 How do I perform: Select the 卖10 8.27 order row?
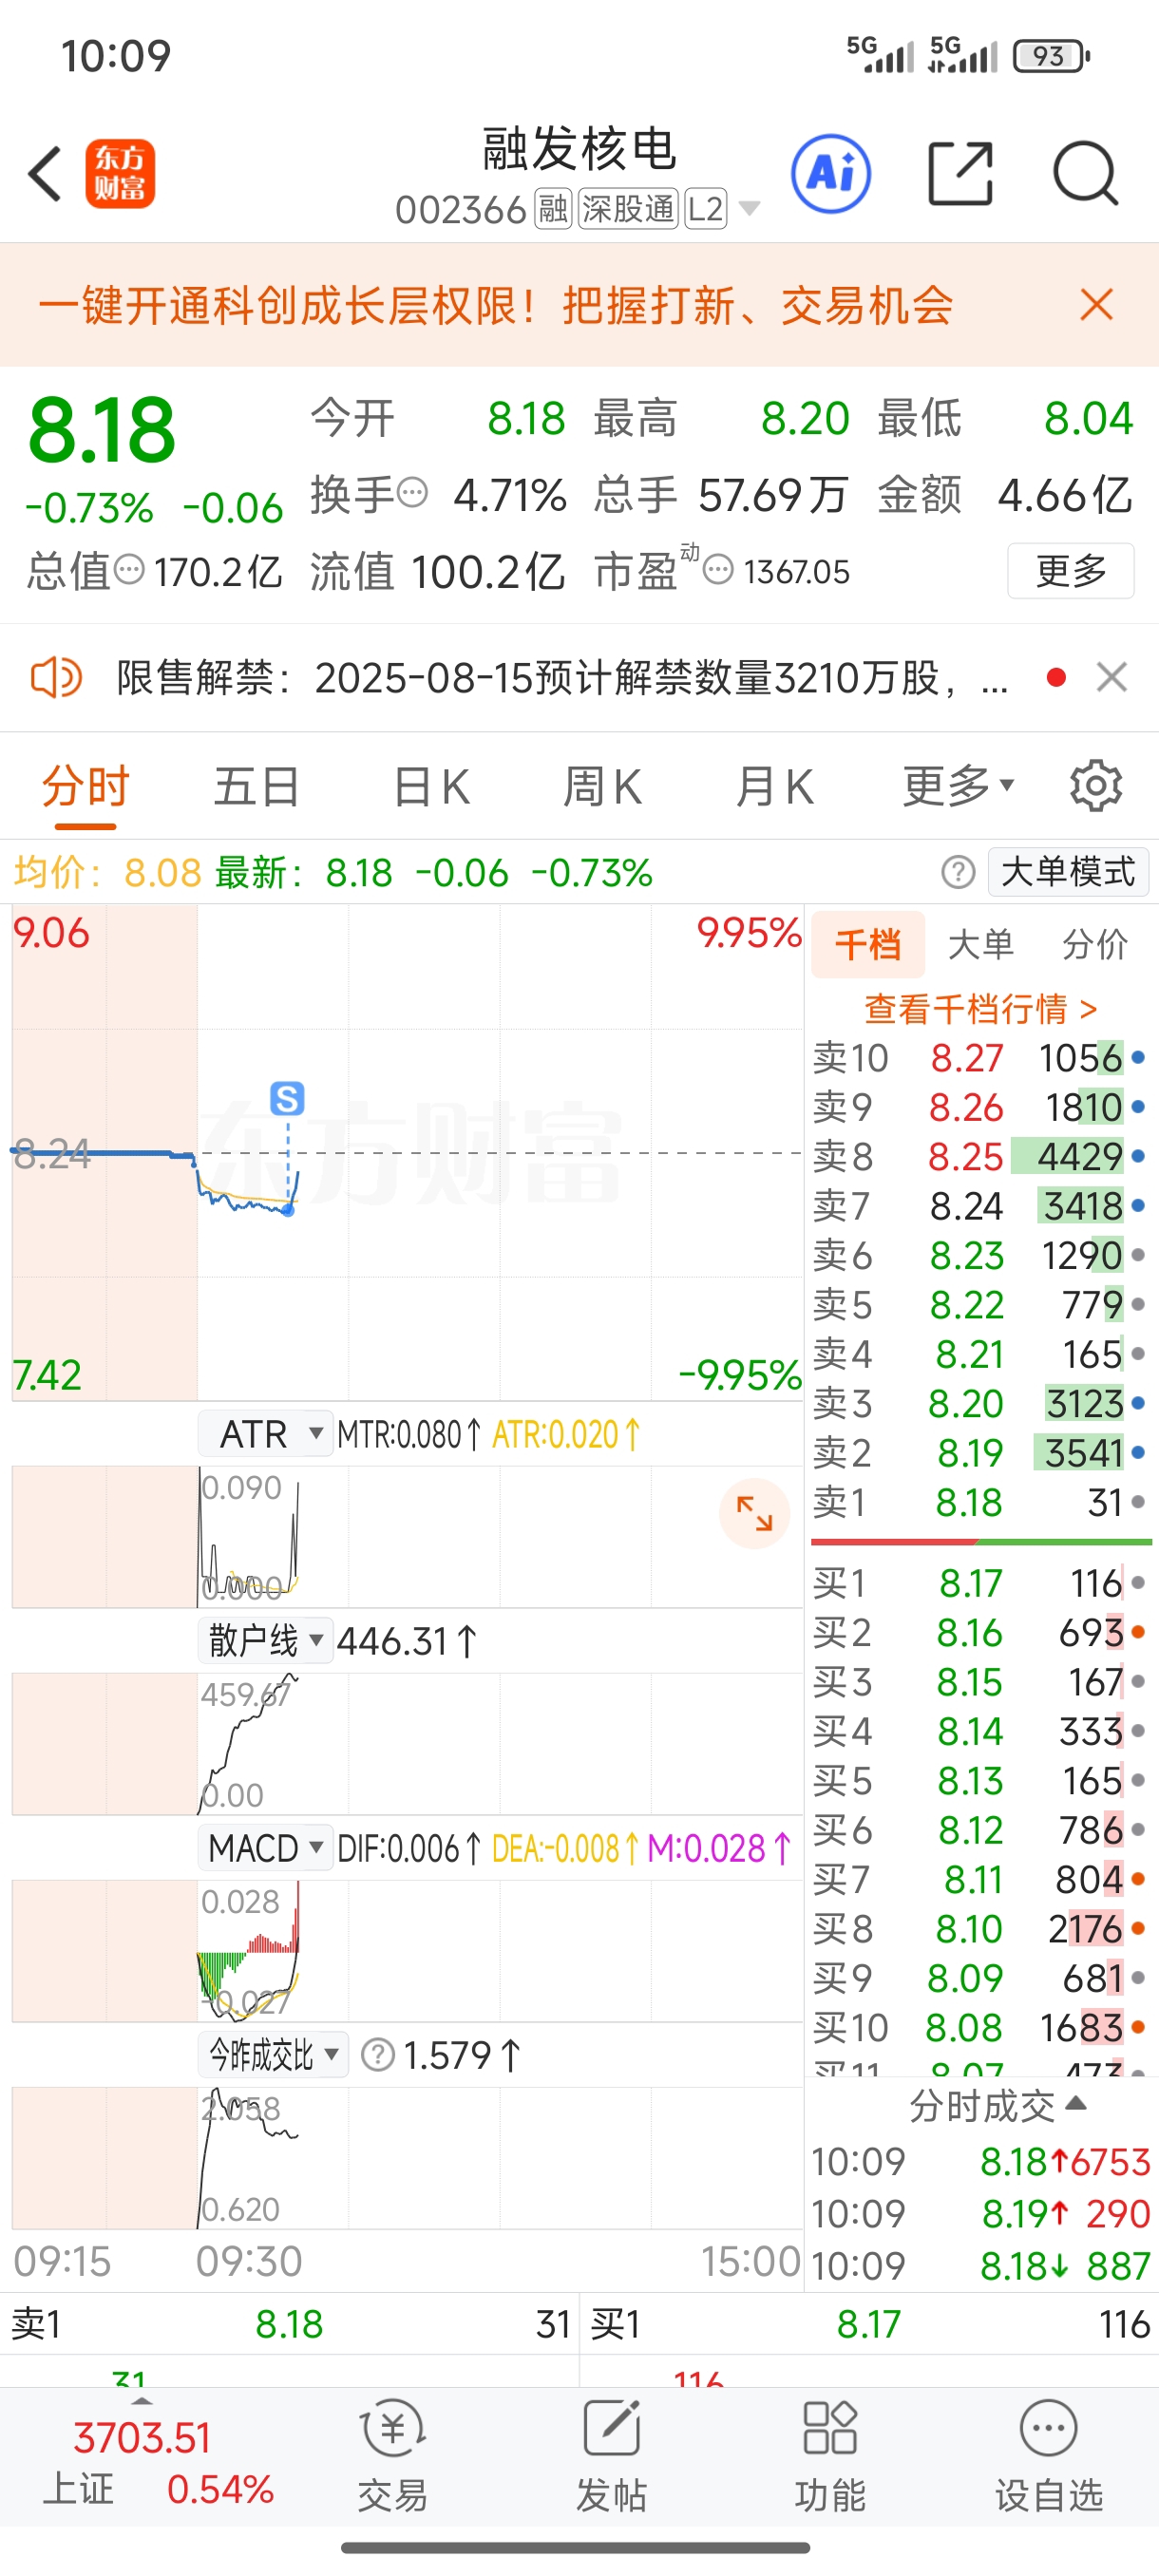click(980, 1057)
